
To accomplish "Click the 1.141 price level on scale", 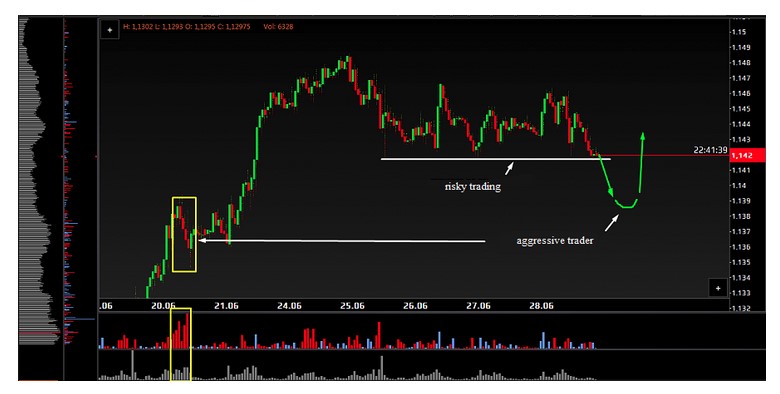I will coord(741,170).
